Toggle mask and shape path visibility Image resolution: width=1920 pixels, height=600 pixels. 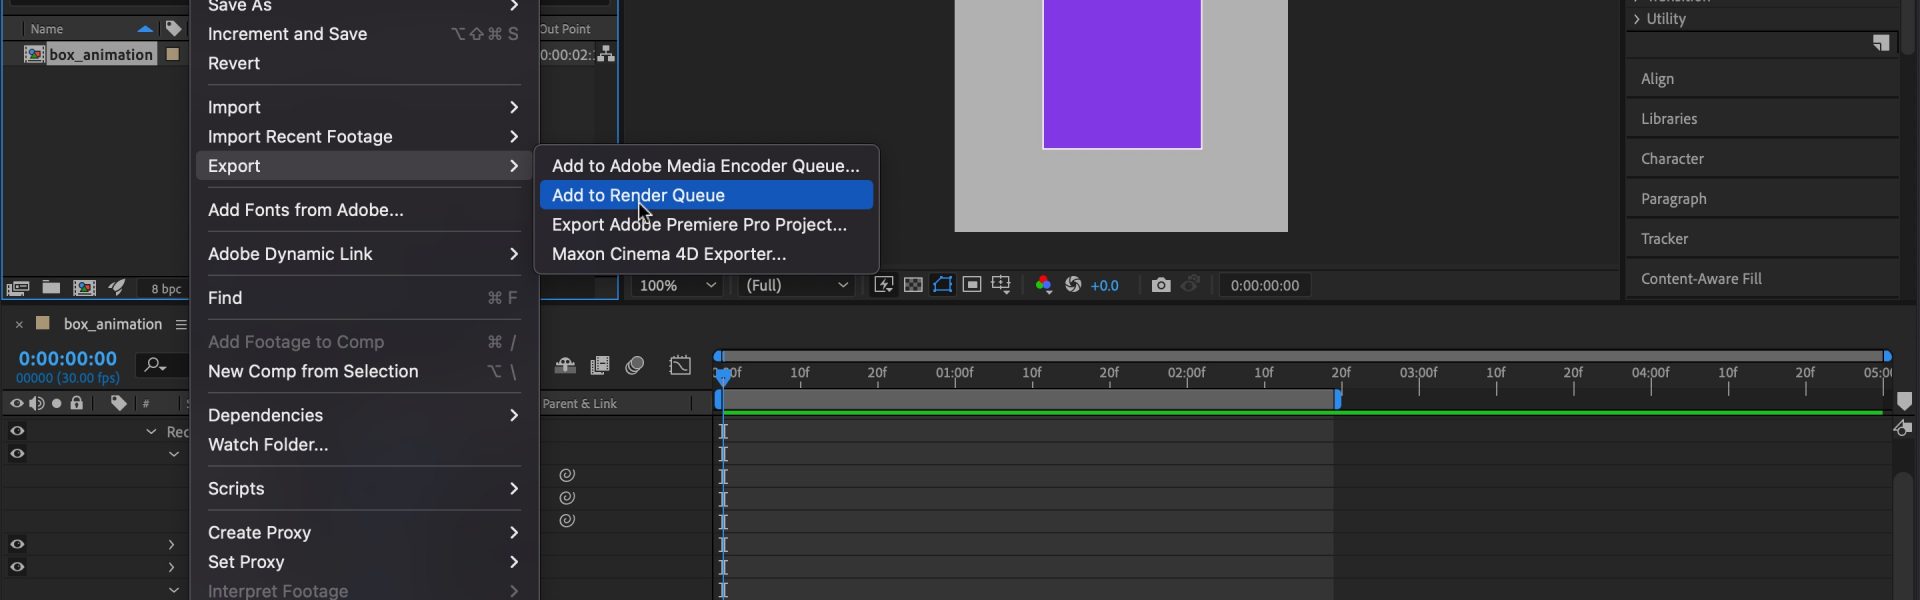click(942, 285)
